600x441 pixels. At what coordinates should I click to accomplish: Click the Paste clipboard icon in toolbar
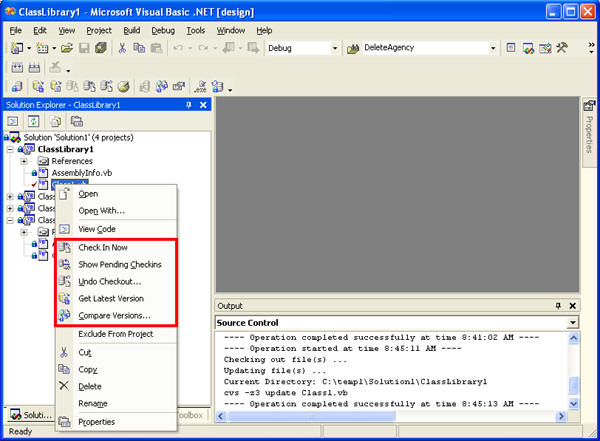(x=156, y=48)
